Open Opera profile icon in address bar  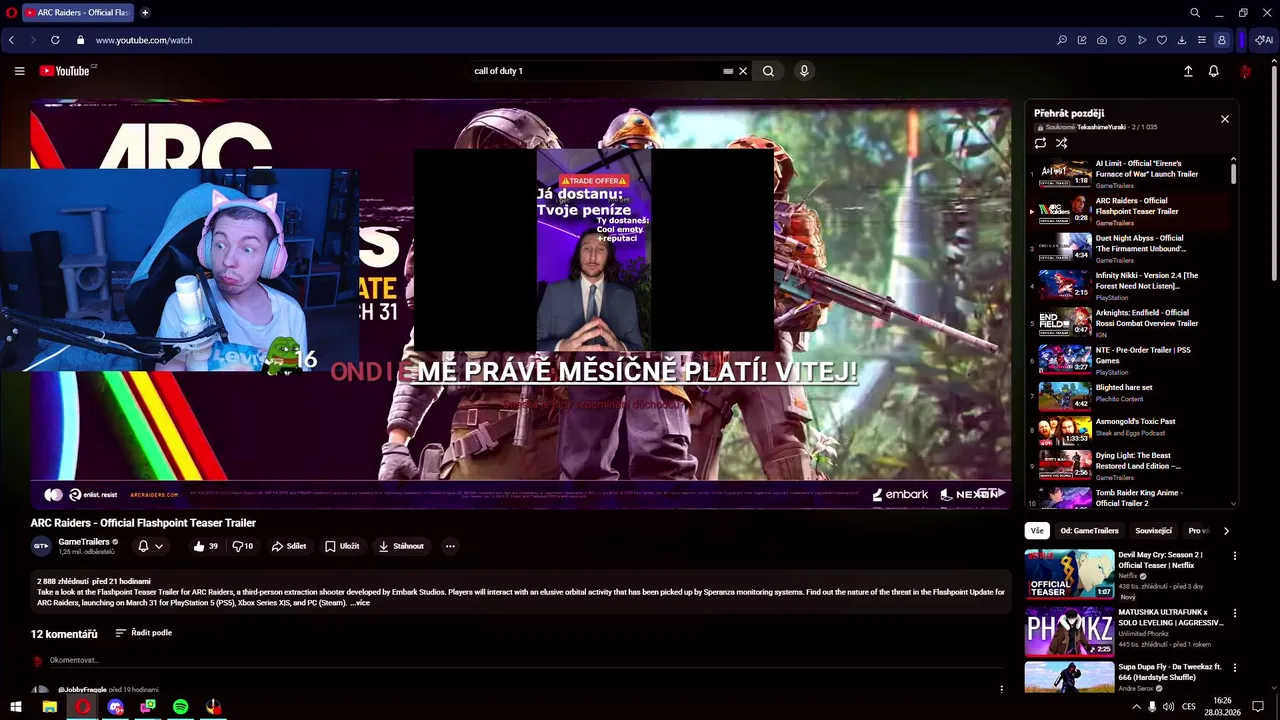[x=1221, y=40]
